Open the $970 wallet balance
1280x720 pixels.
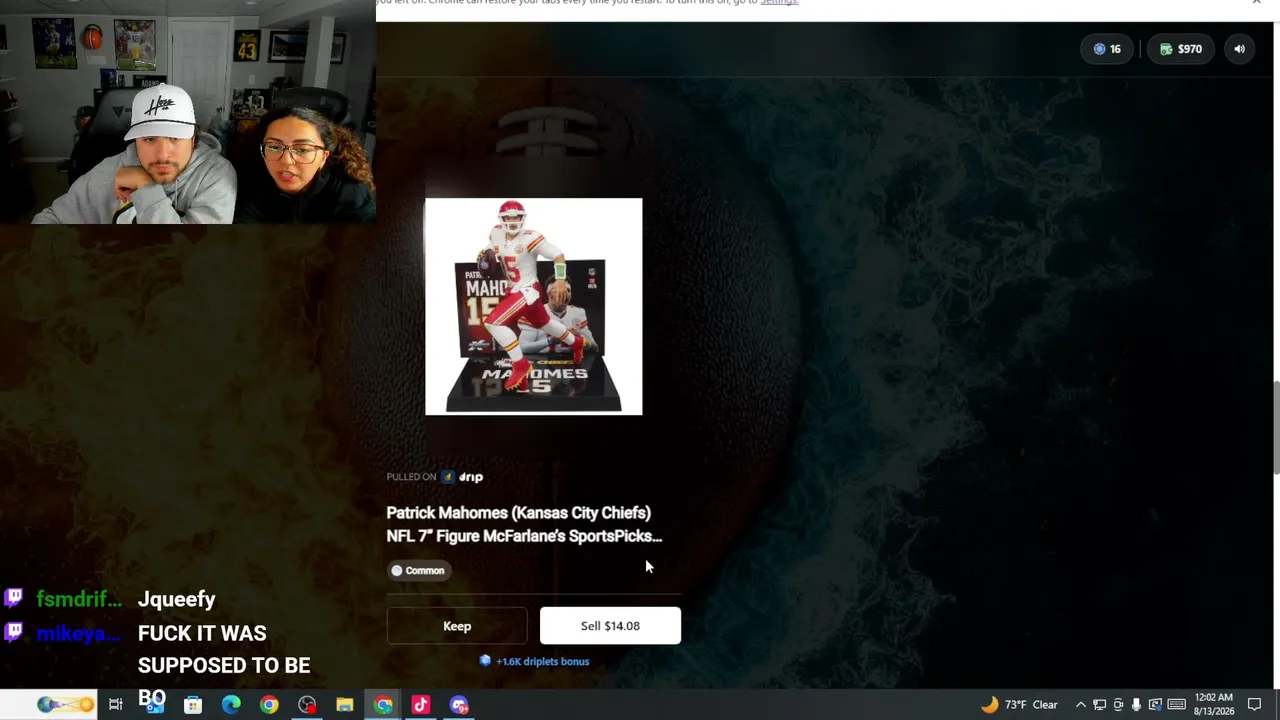pos(1181,49)
